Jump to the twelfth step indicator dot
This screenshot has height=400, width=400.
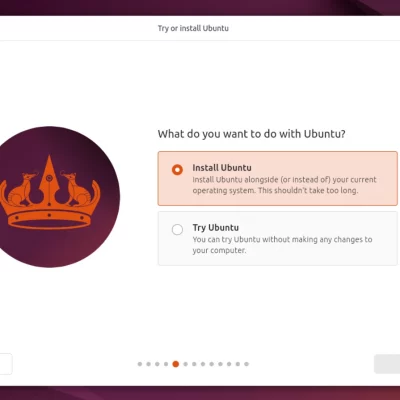[238, 364]
